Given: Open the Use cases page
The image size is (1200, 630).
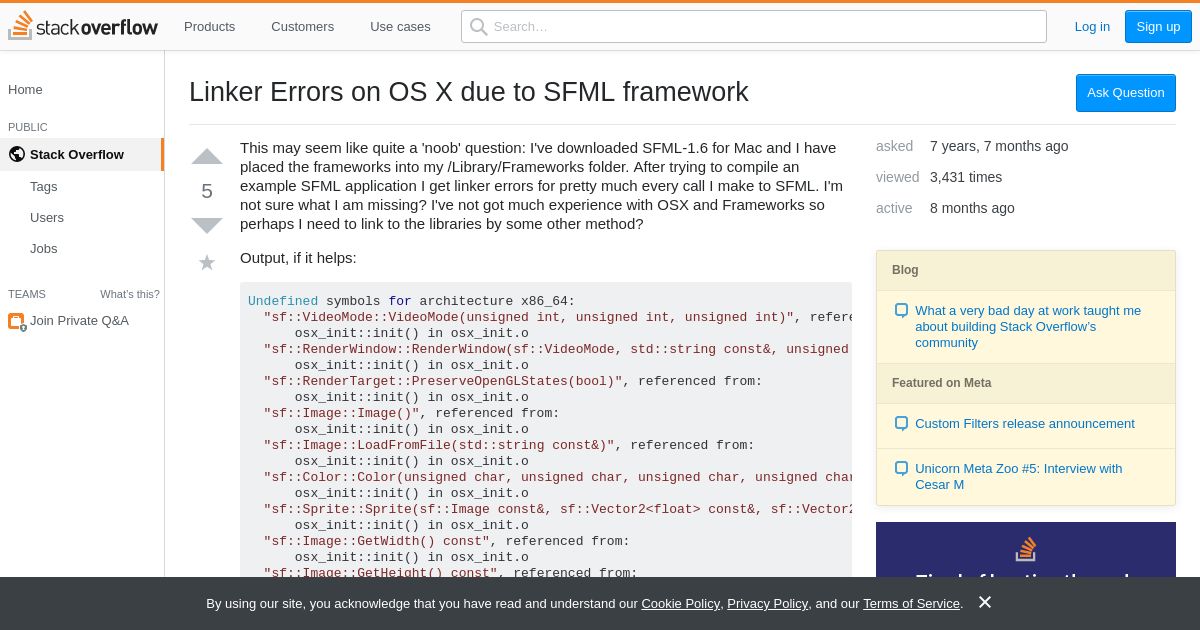Looking at the screenshot, I should (400, 27).
